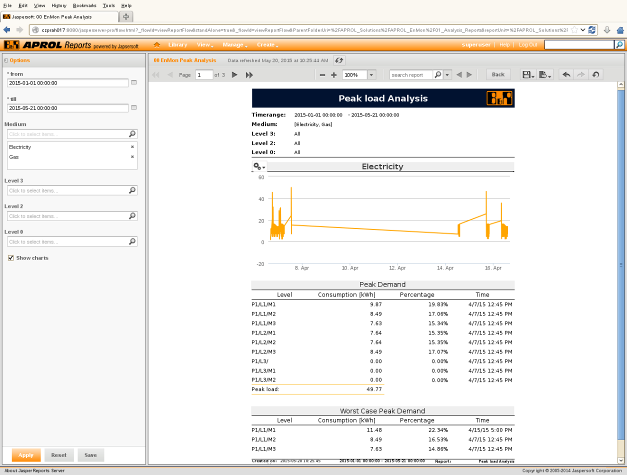Click the refresh data icon beside the report title

(x=339, y=60)
